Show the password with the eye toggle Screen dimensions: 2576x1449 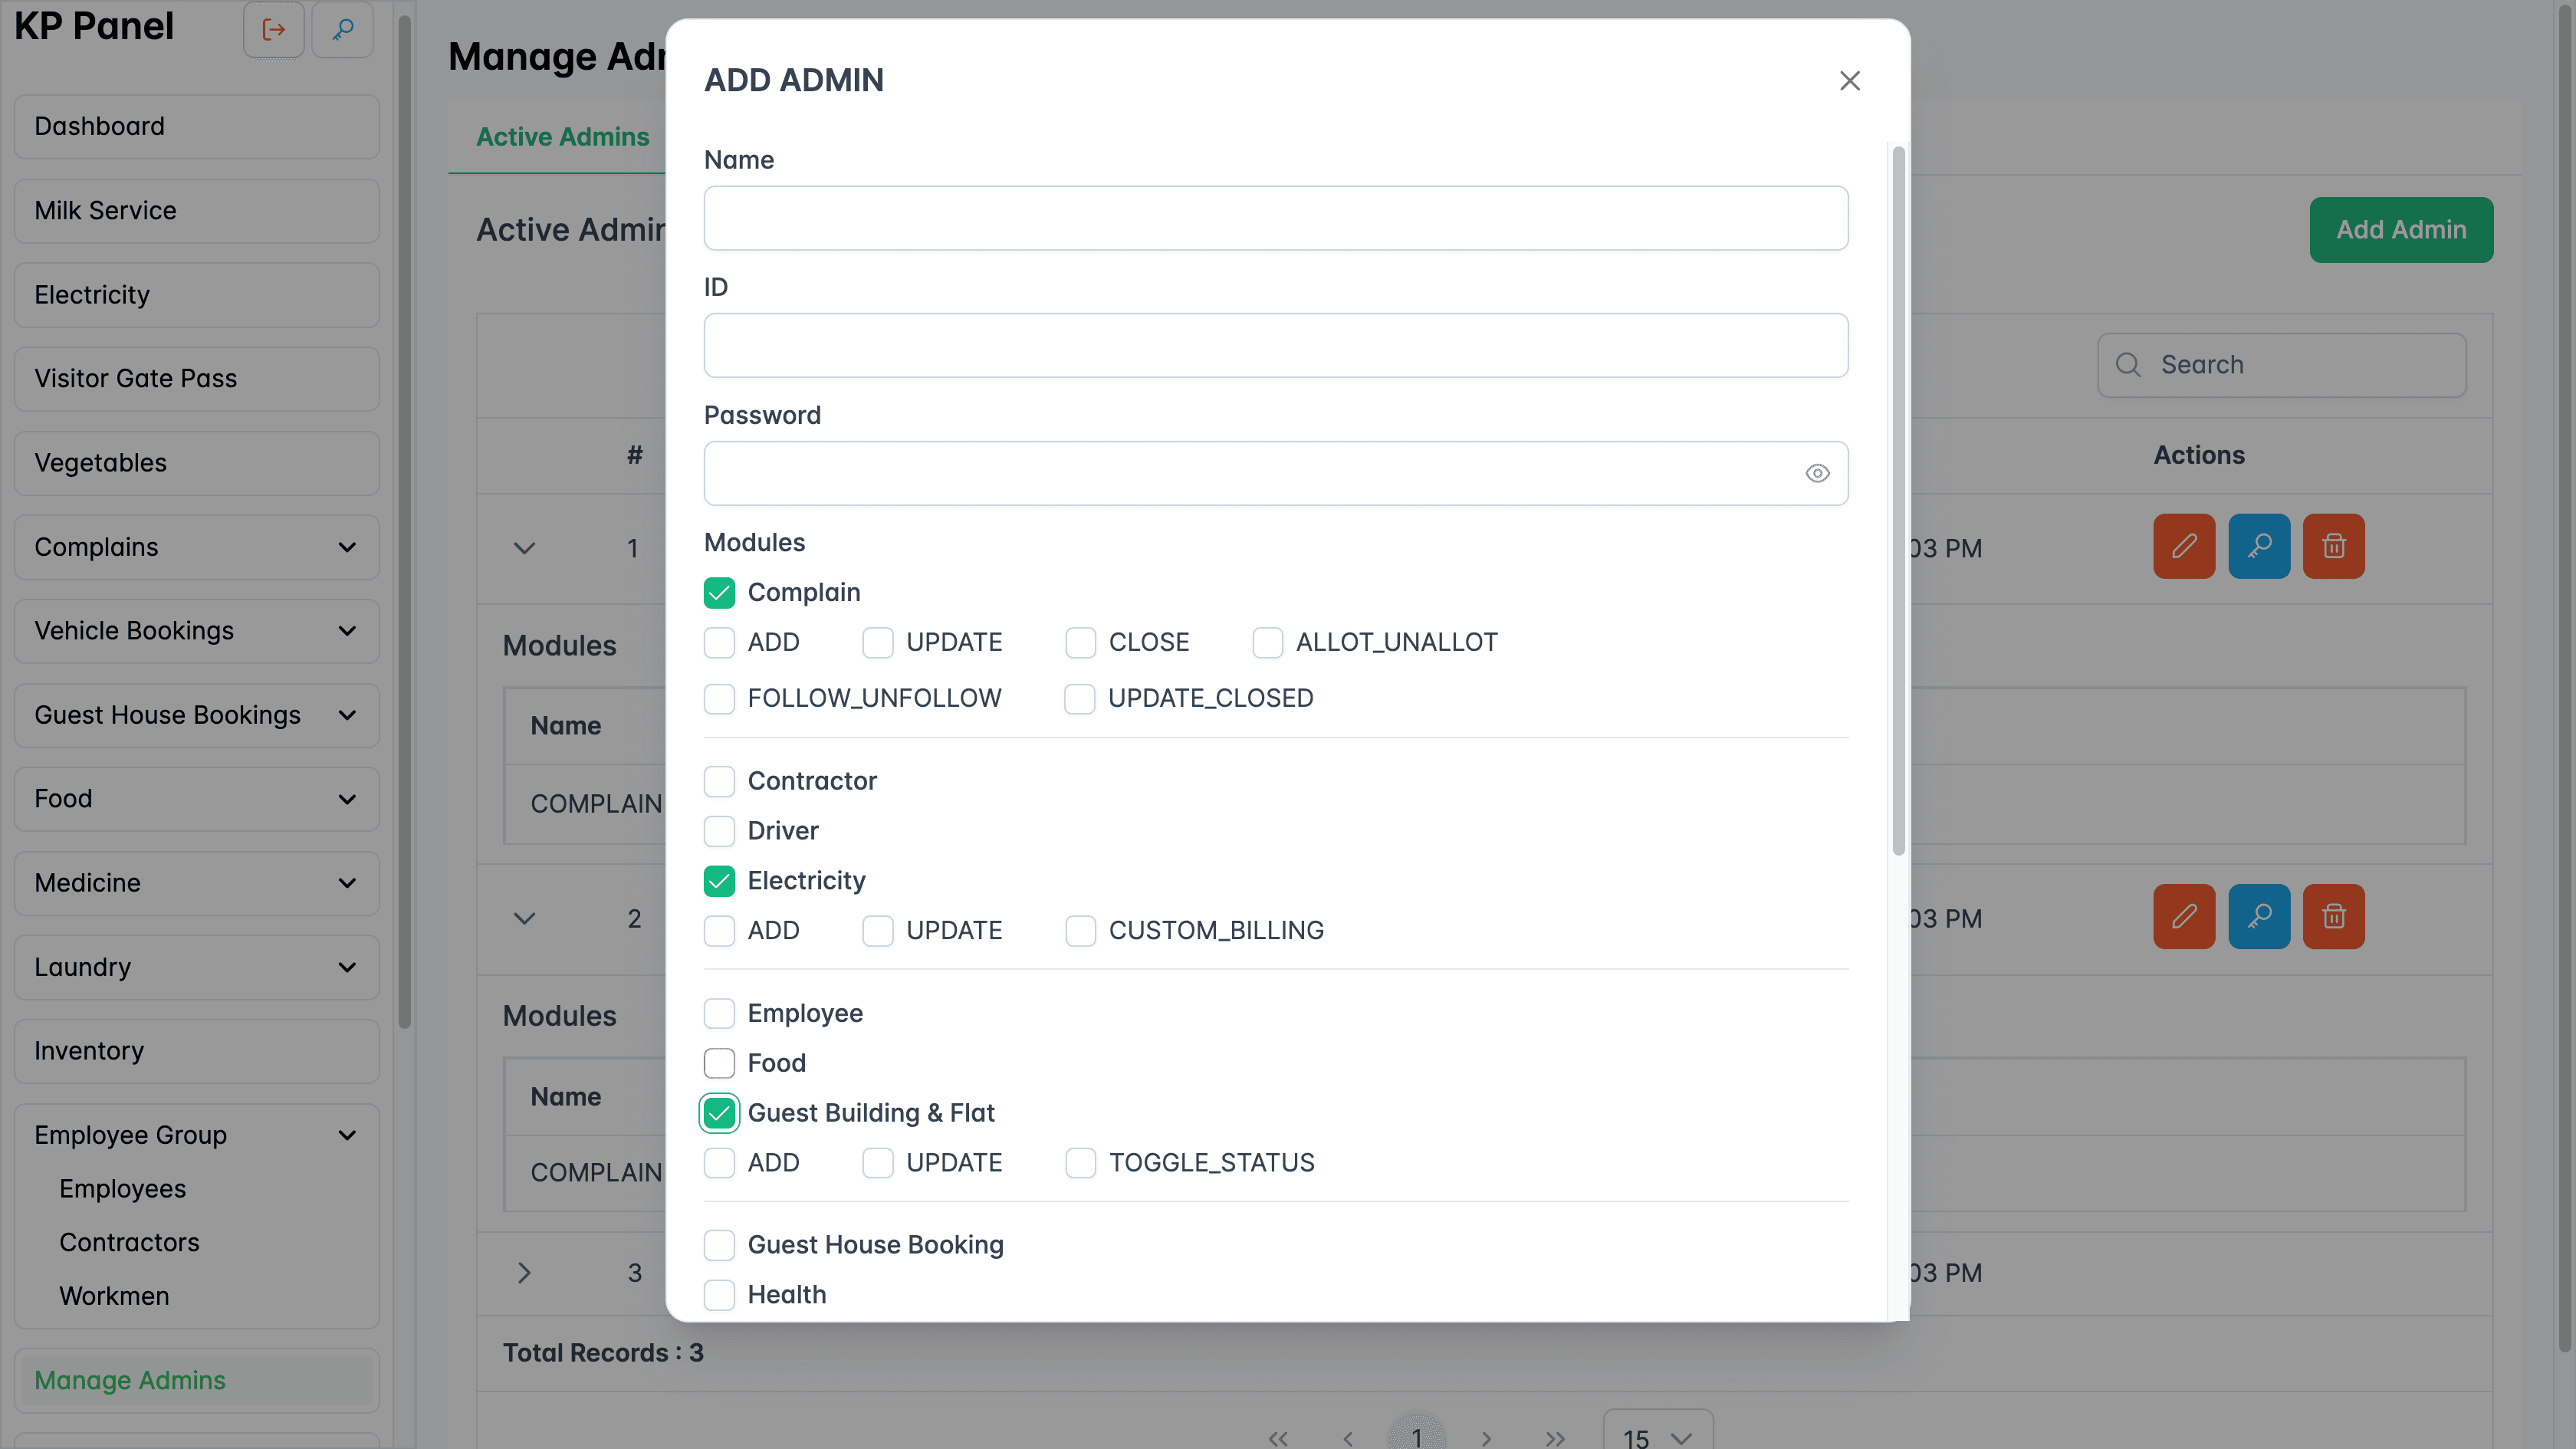(1817, 473)
